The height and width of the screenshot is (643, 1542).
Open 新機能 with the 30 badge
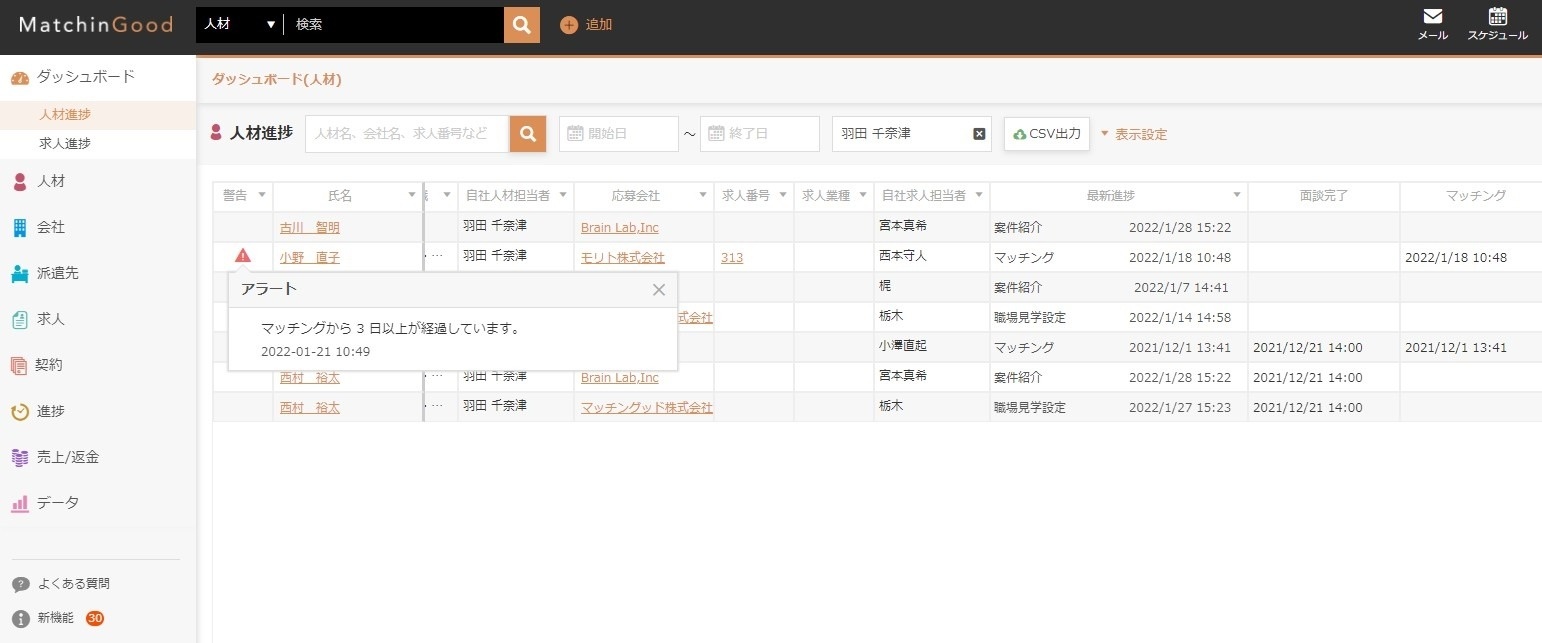pos(56,618)
